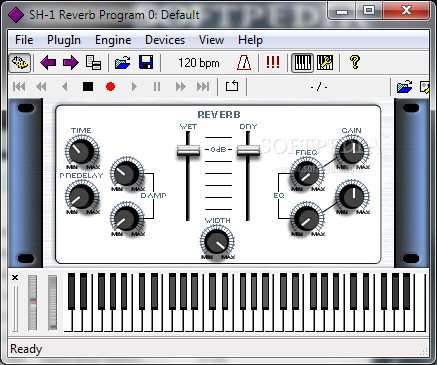Click the TIME knob
The height and width of the screenshot is (365, 437).
(81, 152)
